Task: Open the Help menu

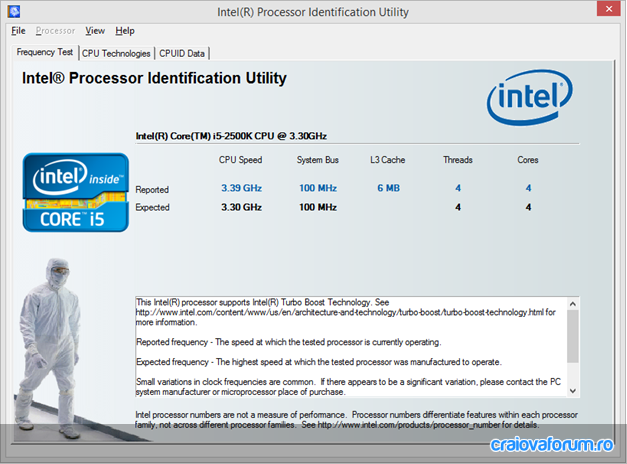Action: (125, 31)
